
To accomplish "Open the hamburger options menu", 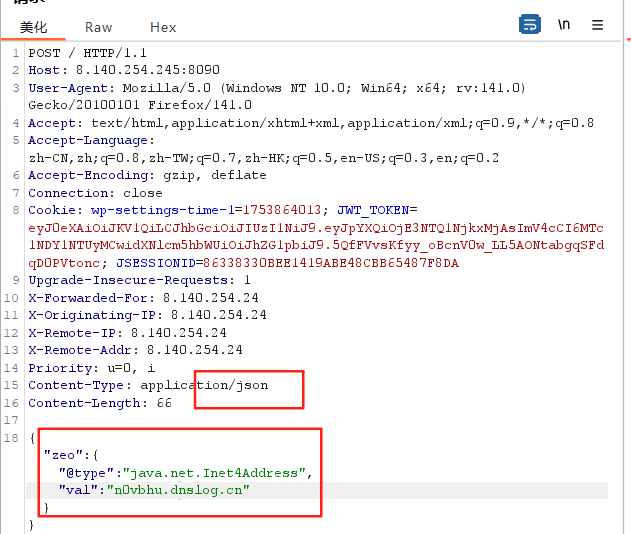I will point(598,25).
